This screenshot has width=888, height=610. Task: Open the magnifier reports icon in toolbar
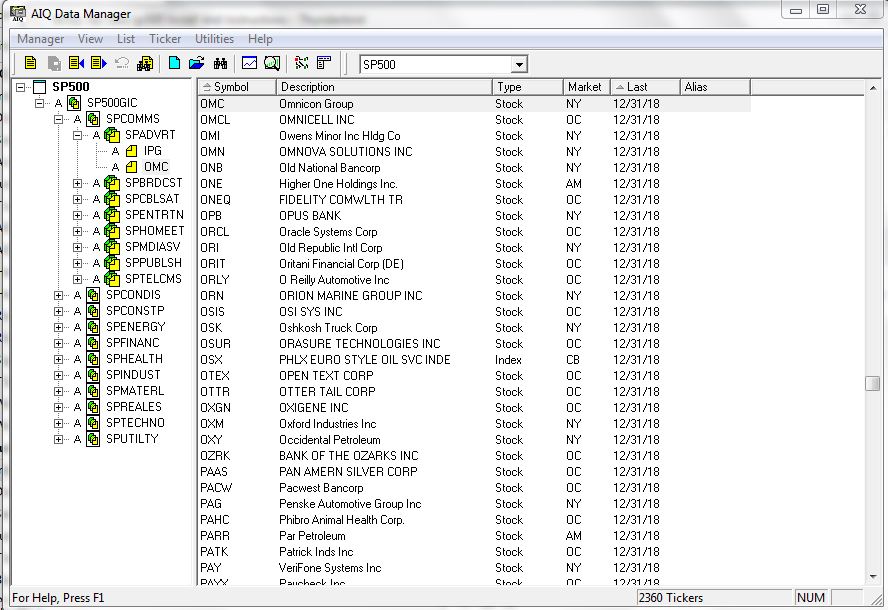pos(272,63)
